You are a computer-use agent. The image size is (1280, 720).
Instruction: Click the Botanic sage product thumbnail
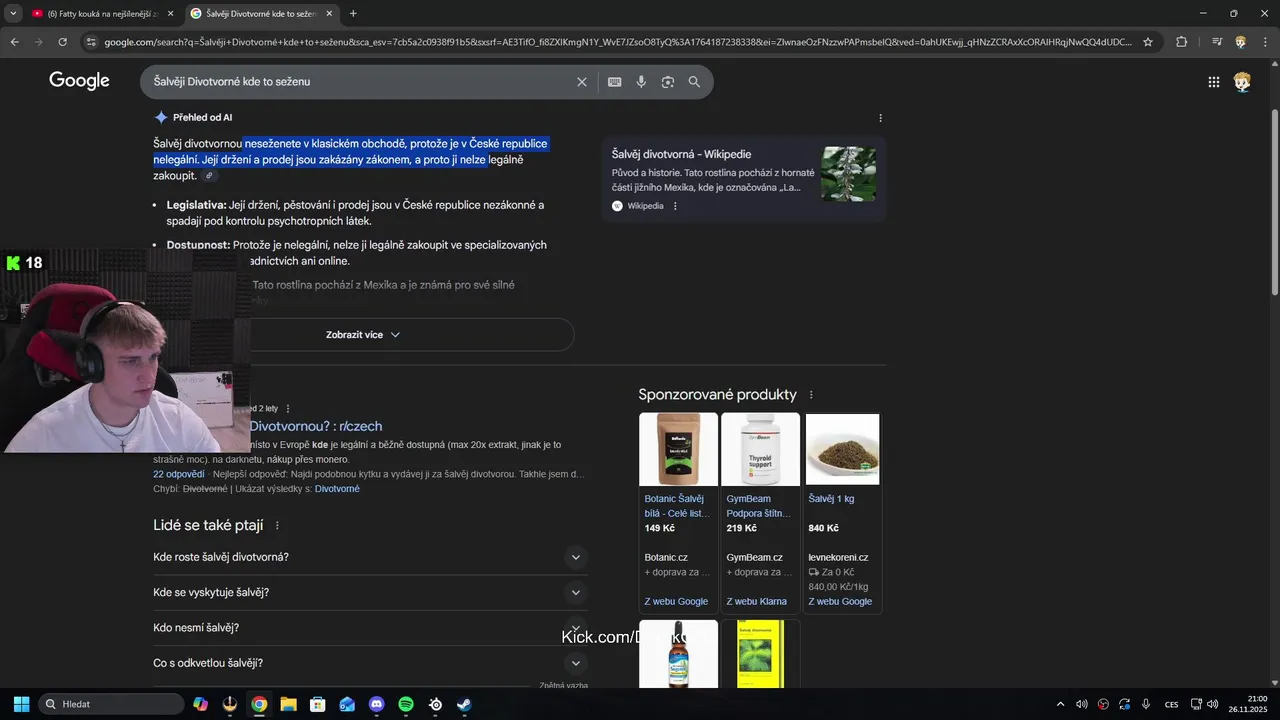click(x=678, y=449)
